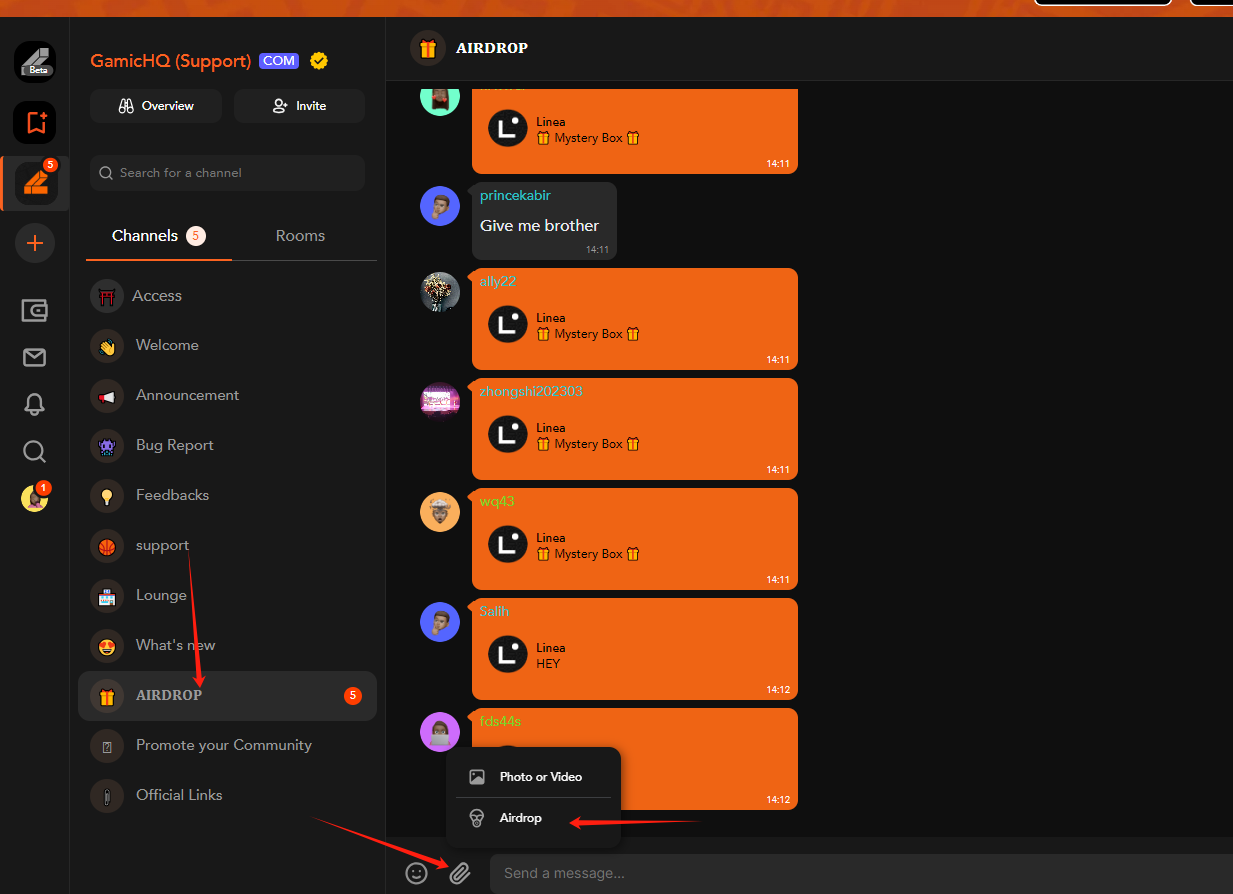Click Linea logo in Salih's airdrop
The width and height of the screenshot is (1233, 894).
[x=508, y=654]
